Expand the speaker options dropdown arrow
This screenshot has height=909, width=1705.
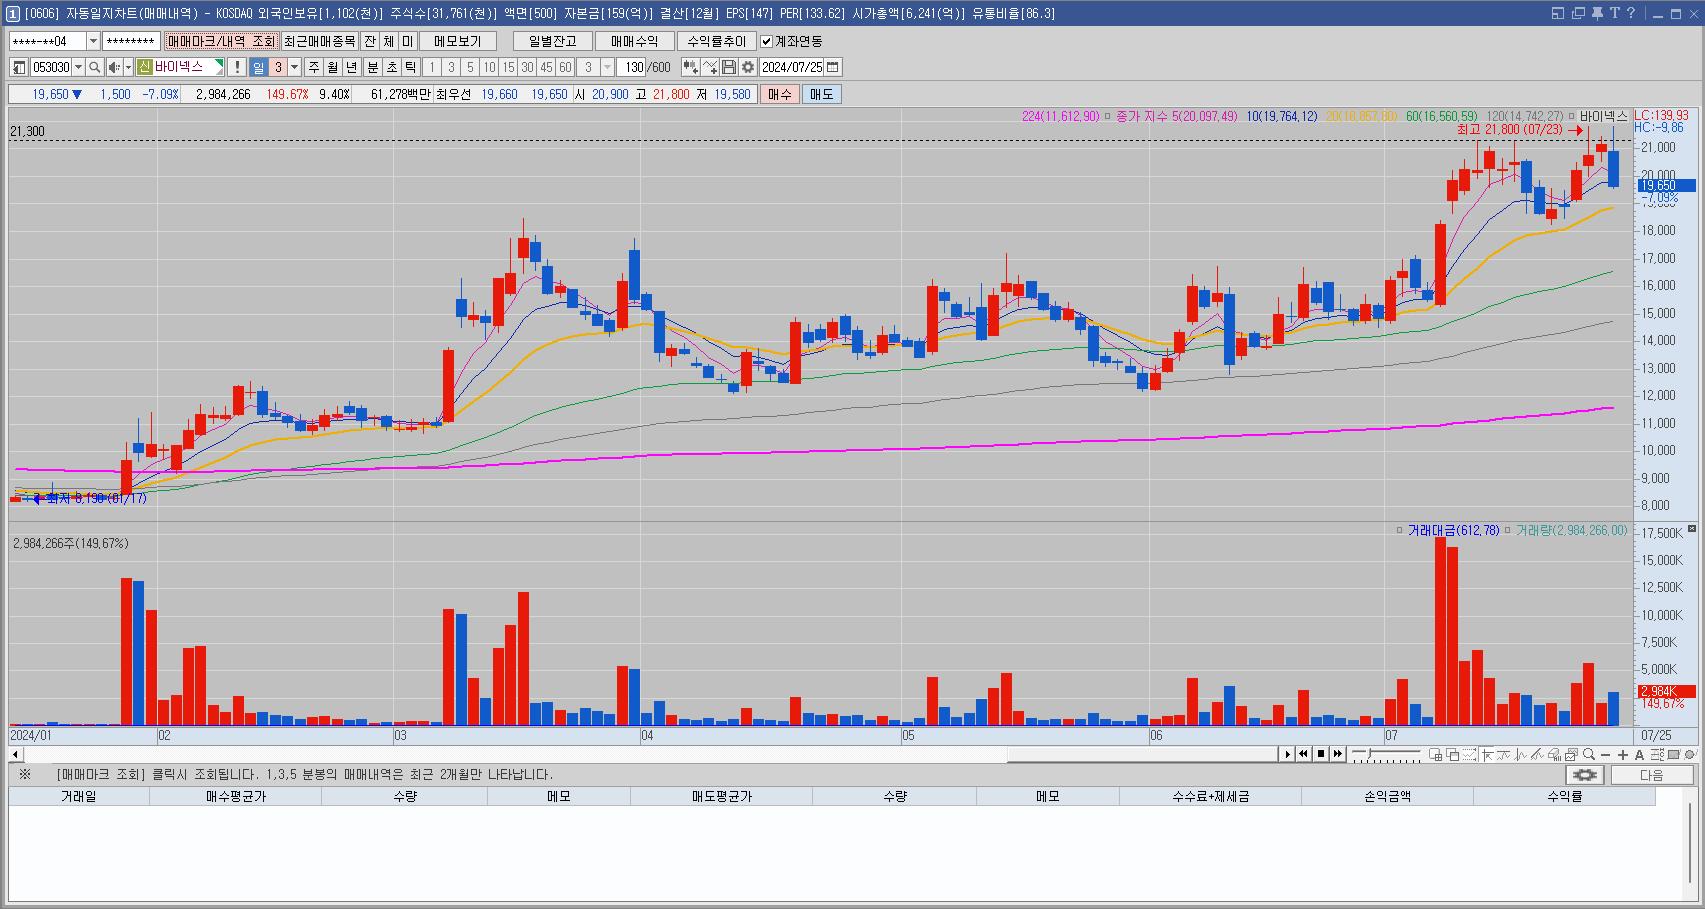(128, 67)
